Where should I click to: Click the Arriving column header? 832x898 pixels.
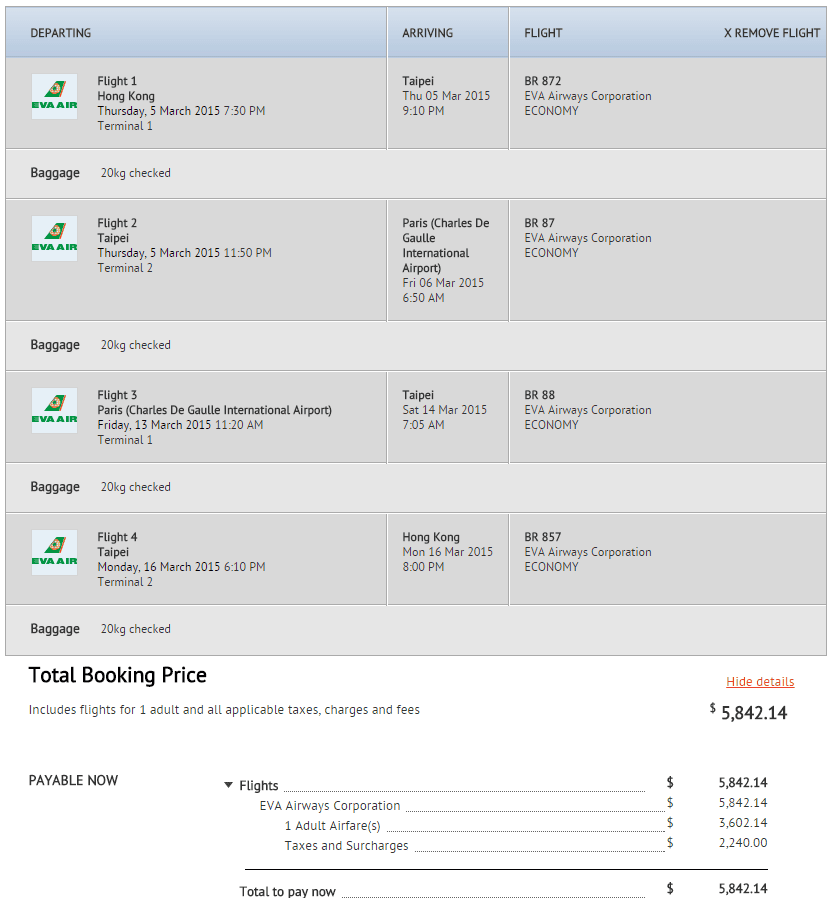click(x=427, y=33)
